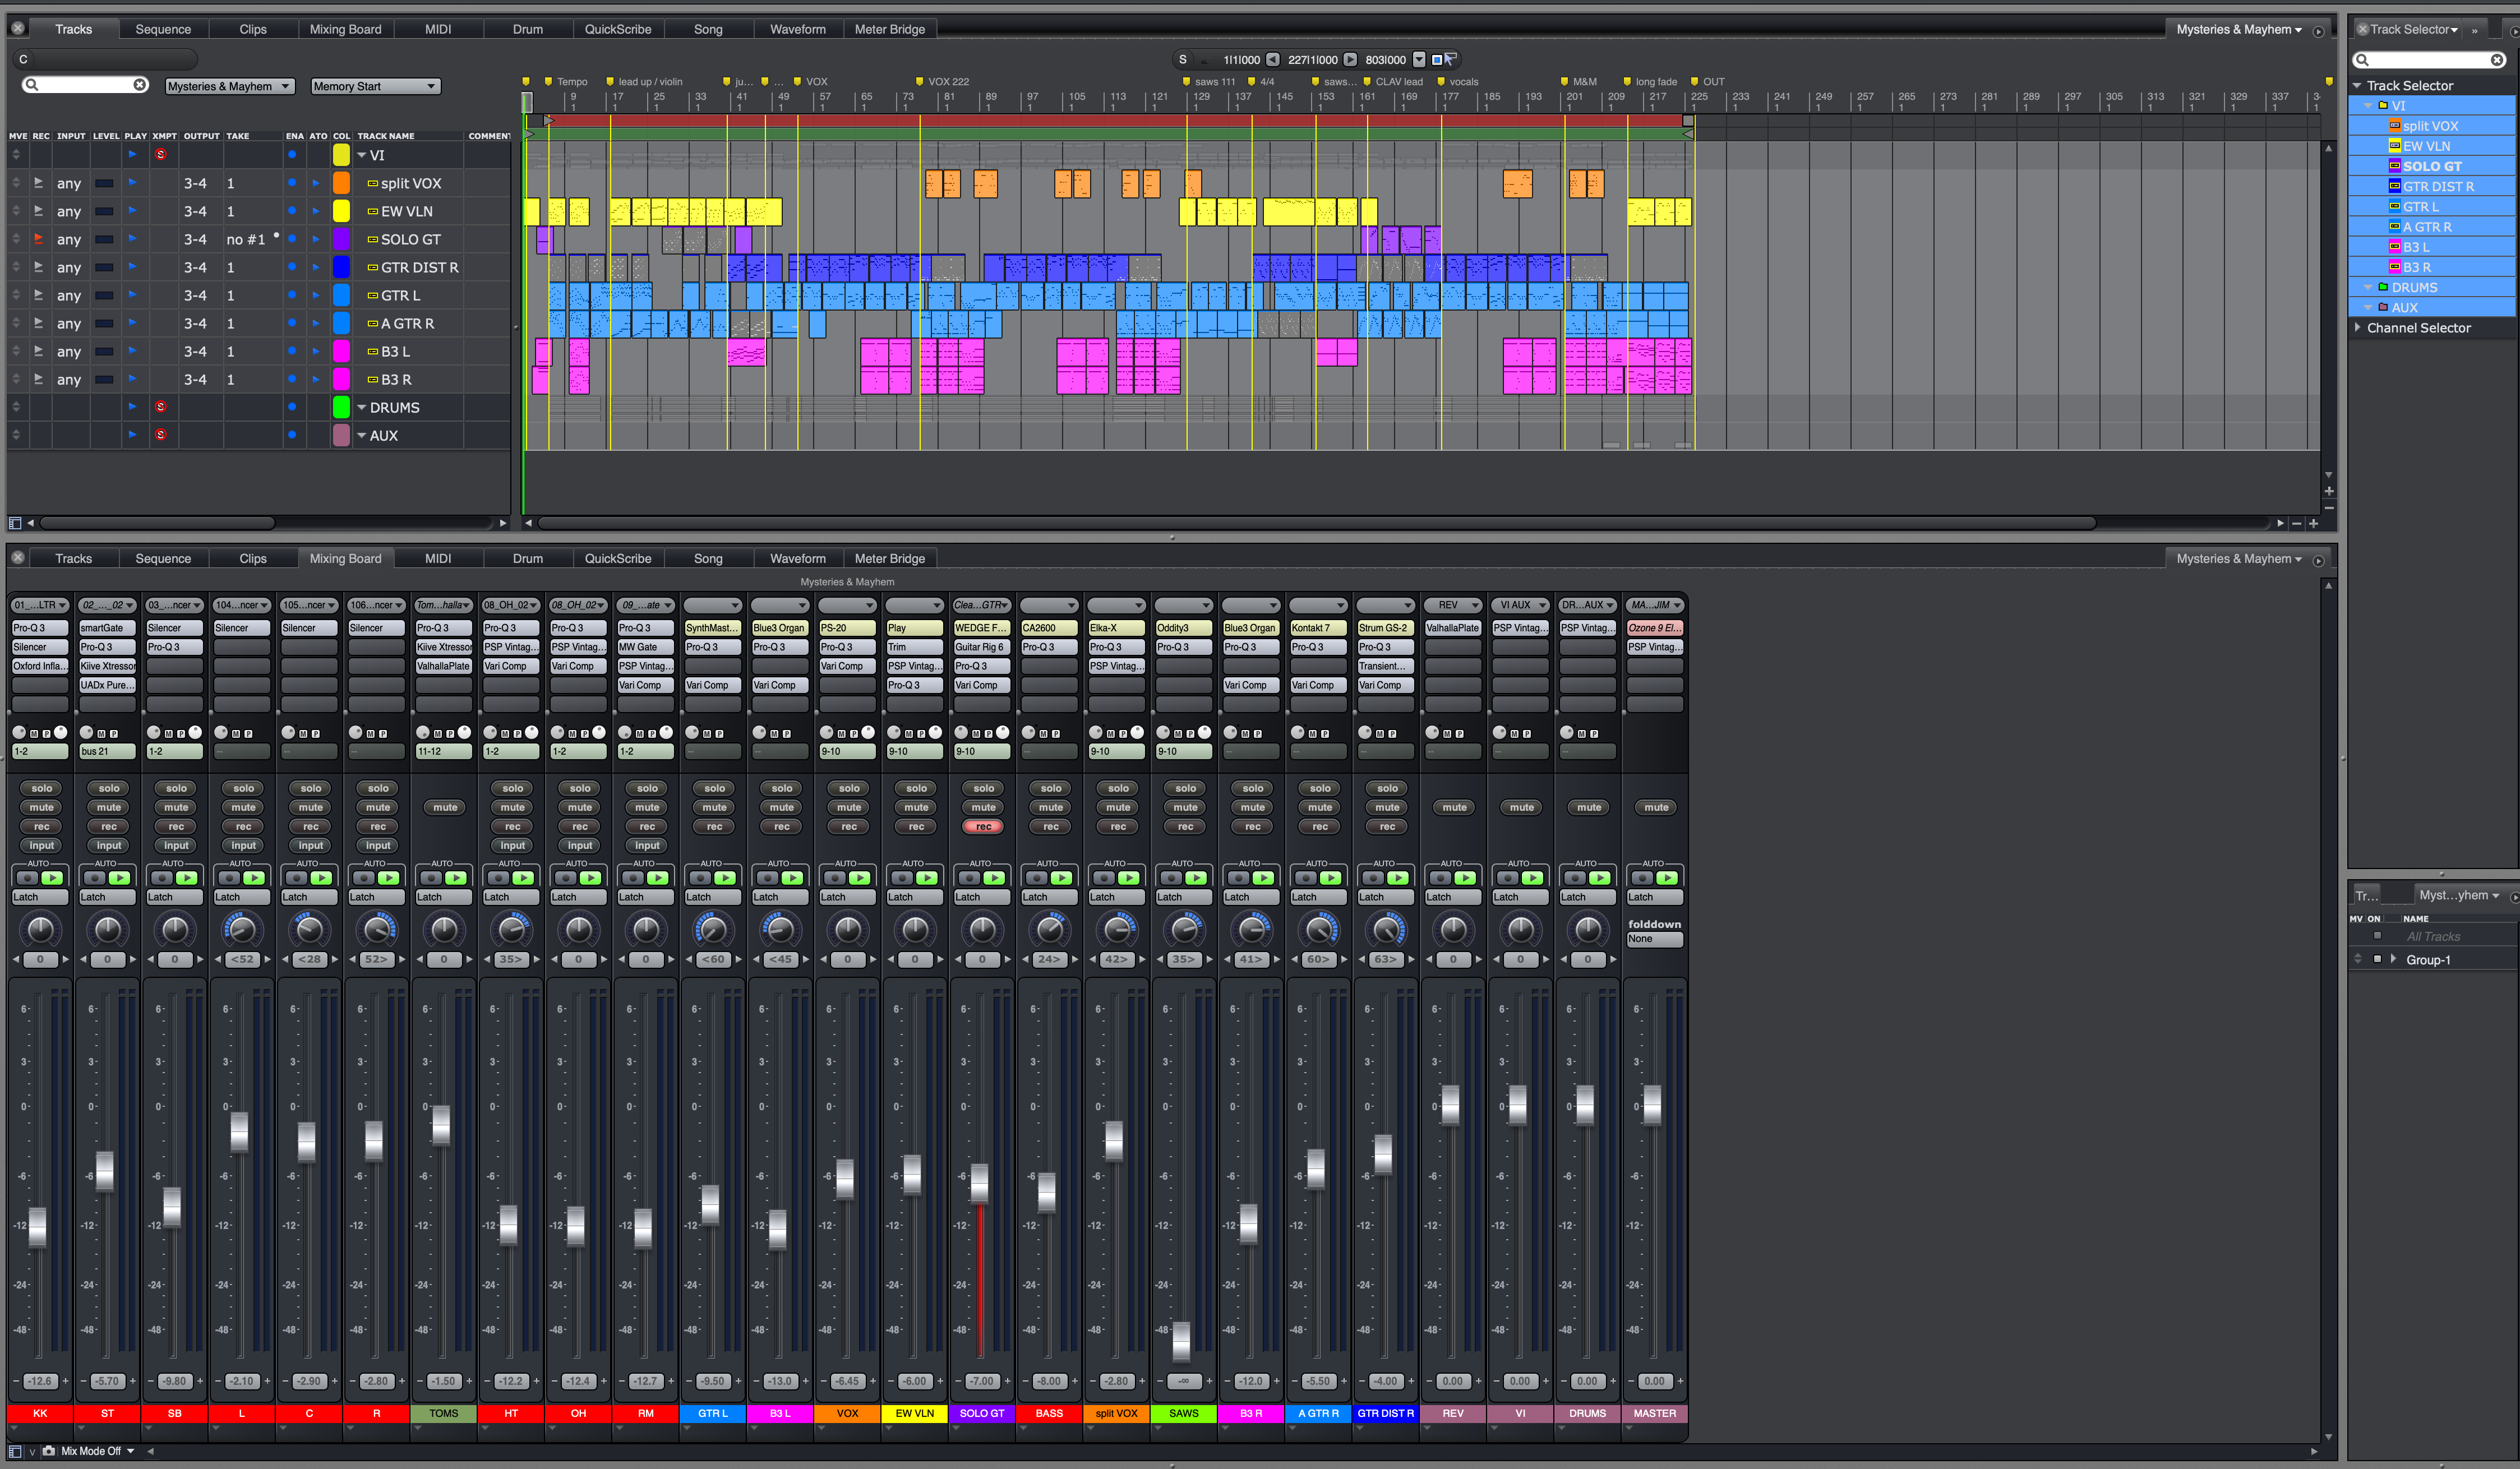Image resolution: width=2520 pixels, height=1469 pixels.
Task: Click horizontal scrollbar under sequence timeline
Action: pos(1316,523)
